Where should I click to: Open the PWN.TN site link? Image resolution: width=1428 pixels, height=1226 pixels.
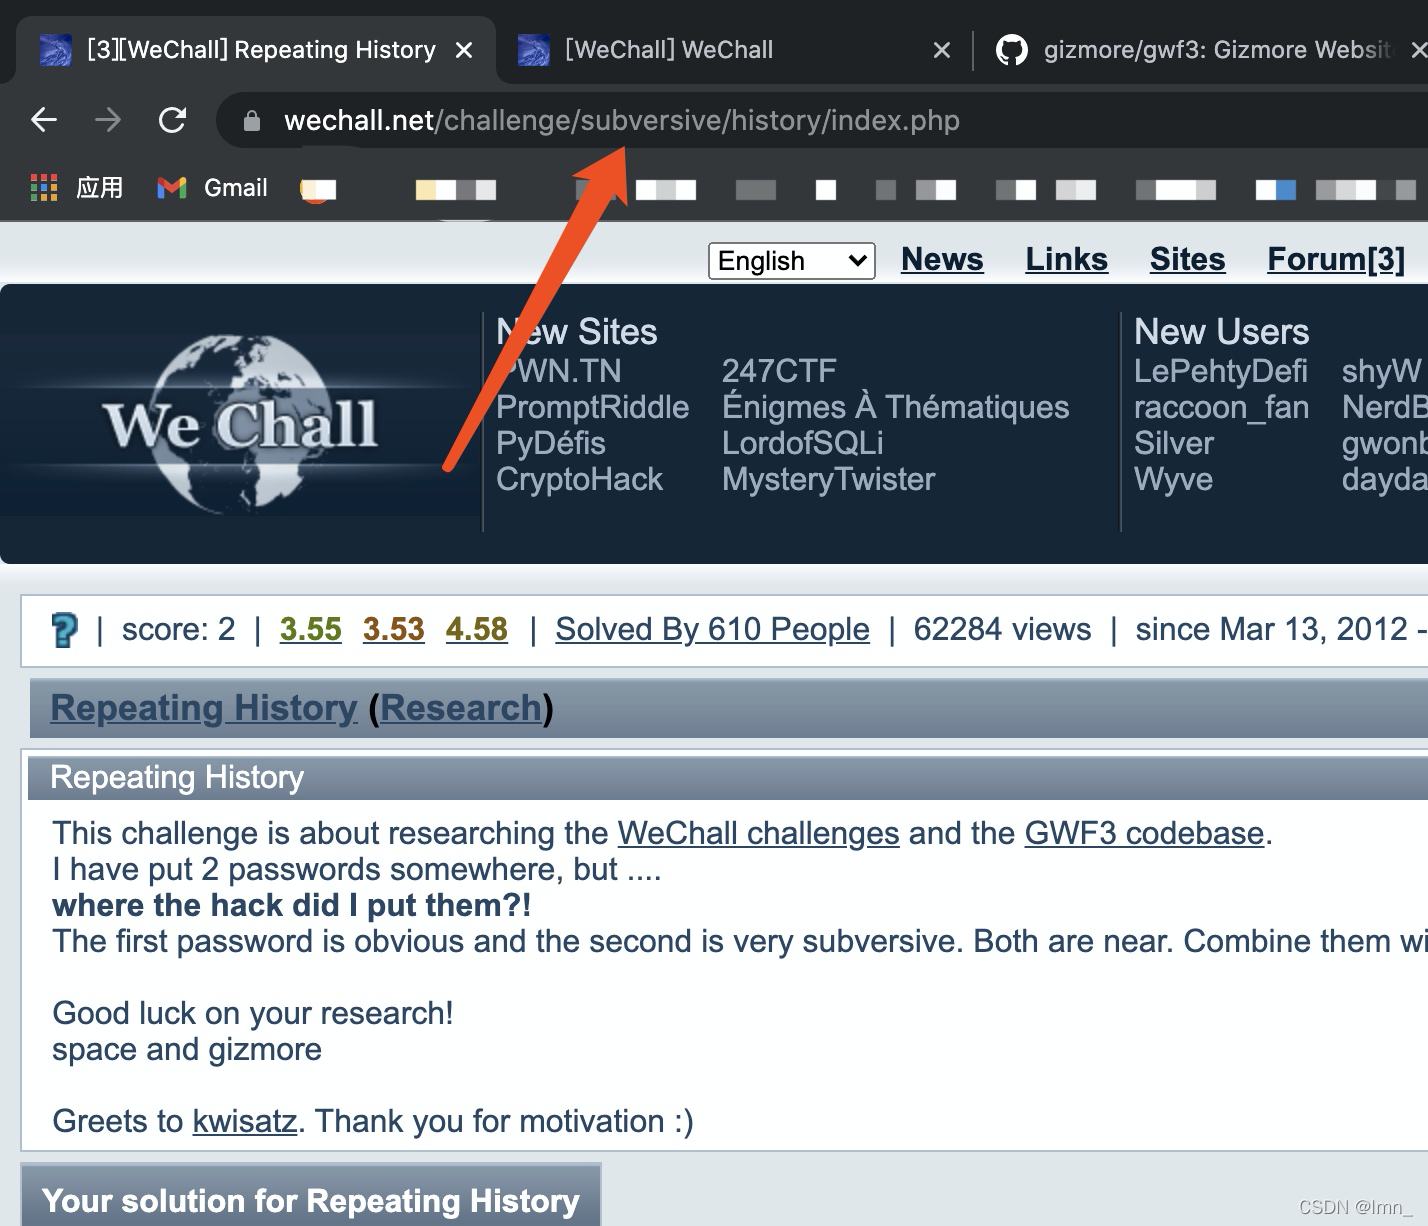559,371
